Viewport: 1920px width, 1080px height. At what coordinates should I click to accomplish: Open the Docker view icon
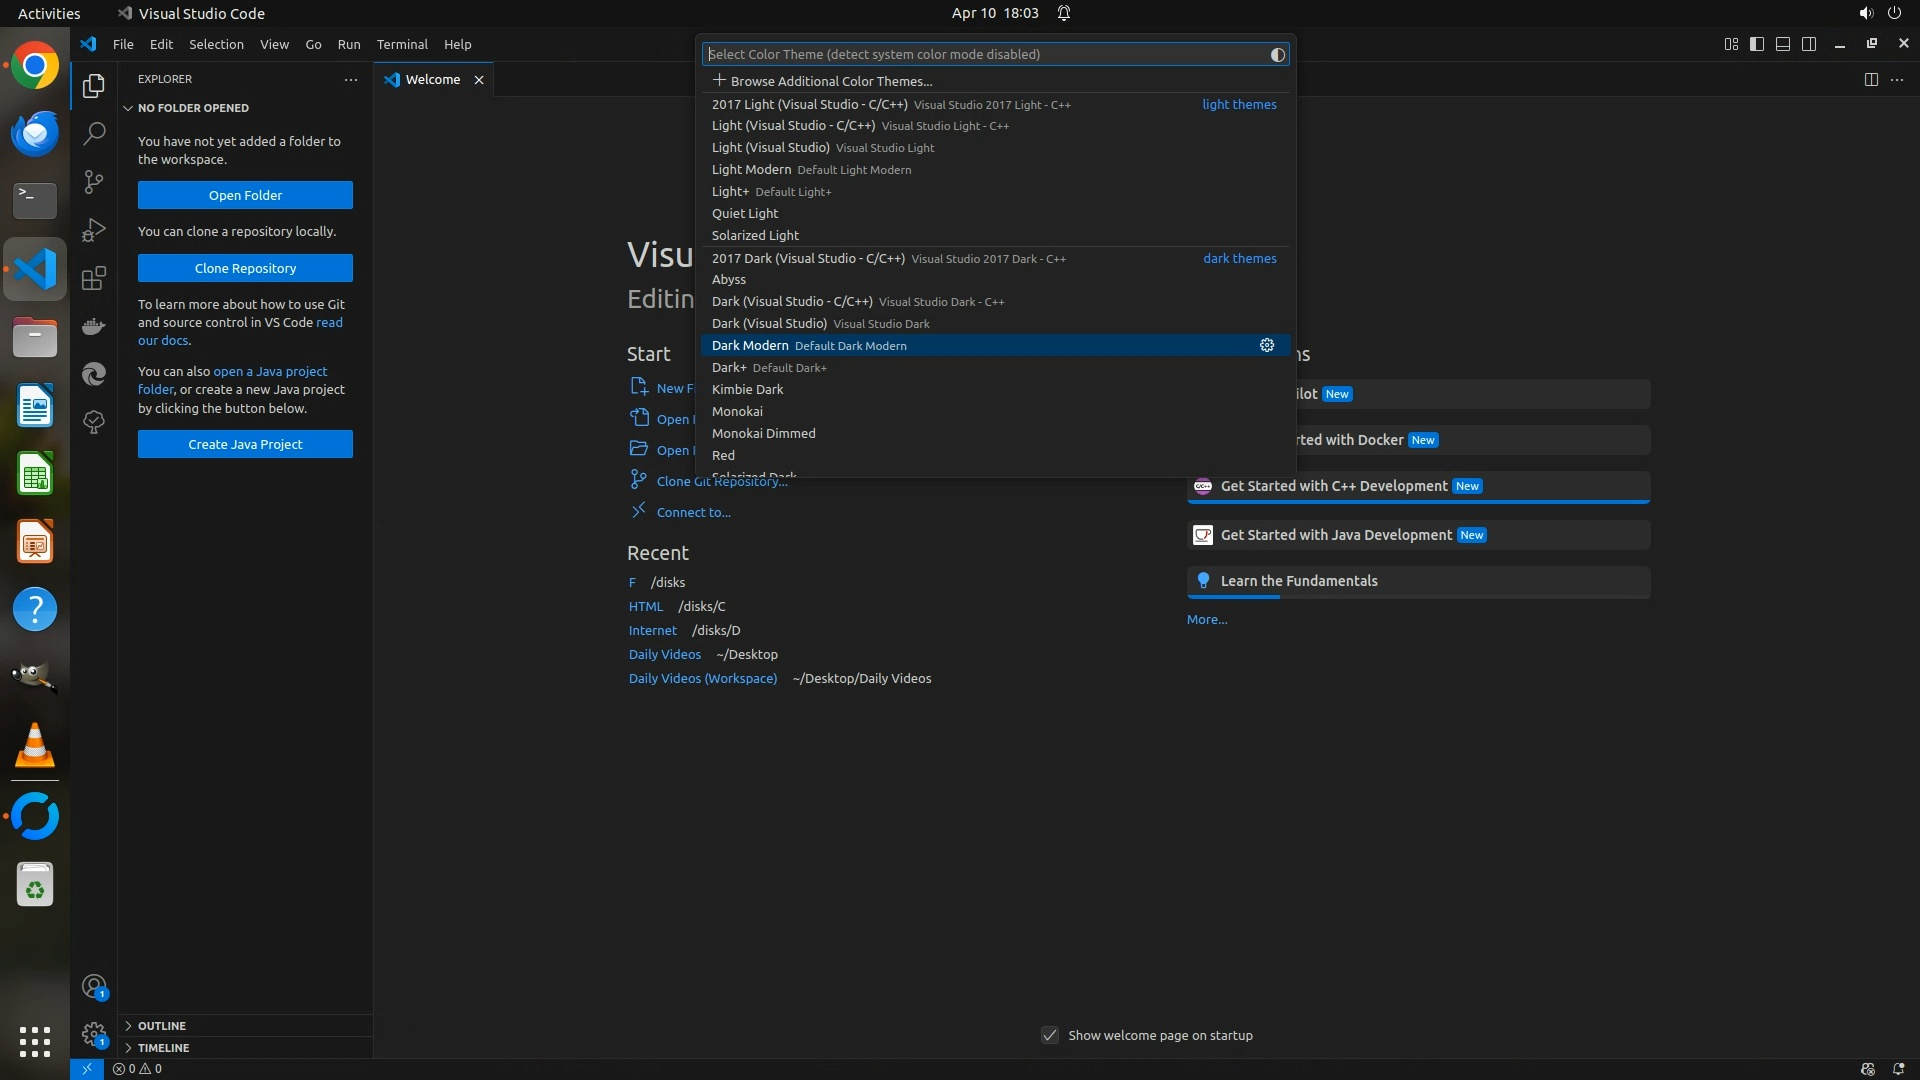(93, 326)
